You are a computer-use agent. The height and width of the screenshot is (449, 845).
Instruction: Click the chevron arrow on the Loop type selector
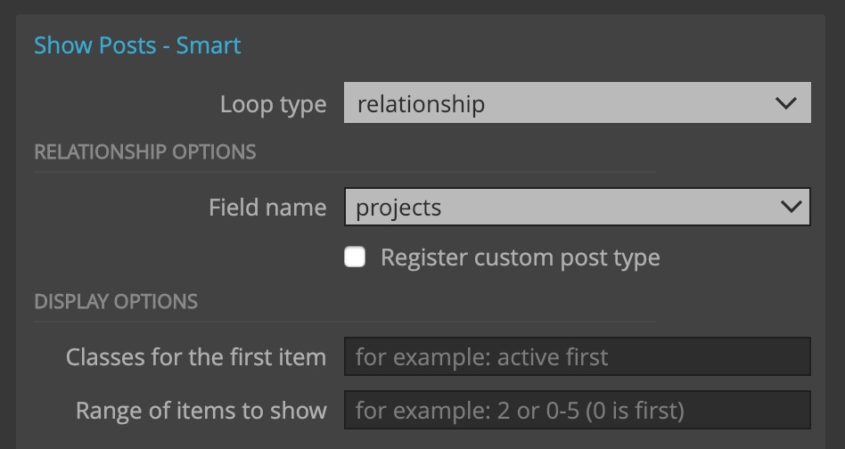pos(786,102)
